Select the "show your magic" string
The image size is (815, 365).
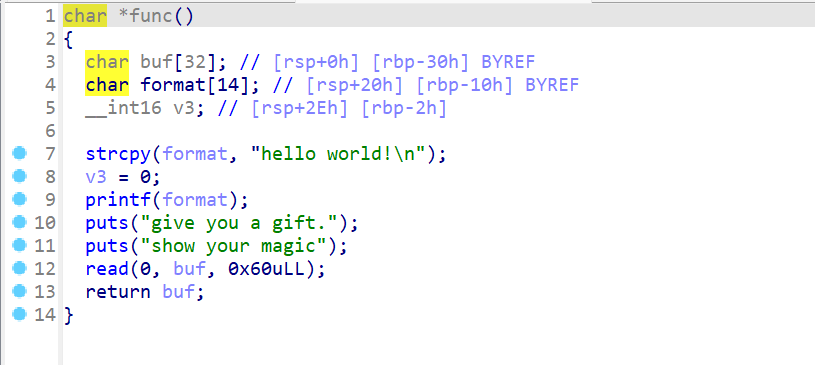(x=233, y=246)
